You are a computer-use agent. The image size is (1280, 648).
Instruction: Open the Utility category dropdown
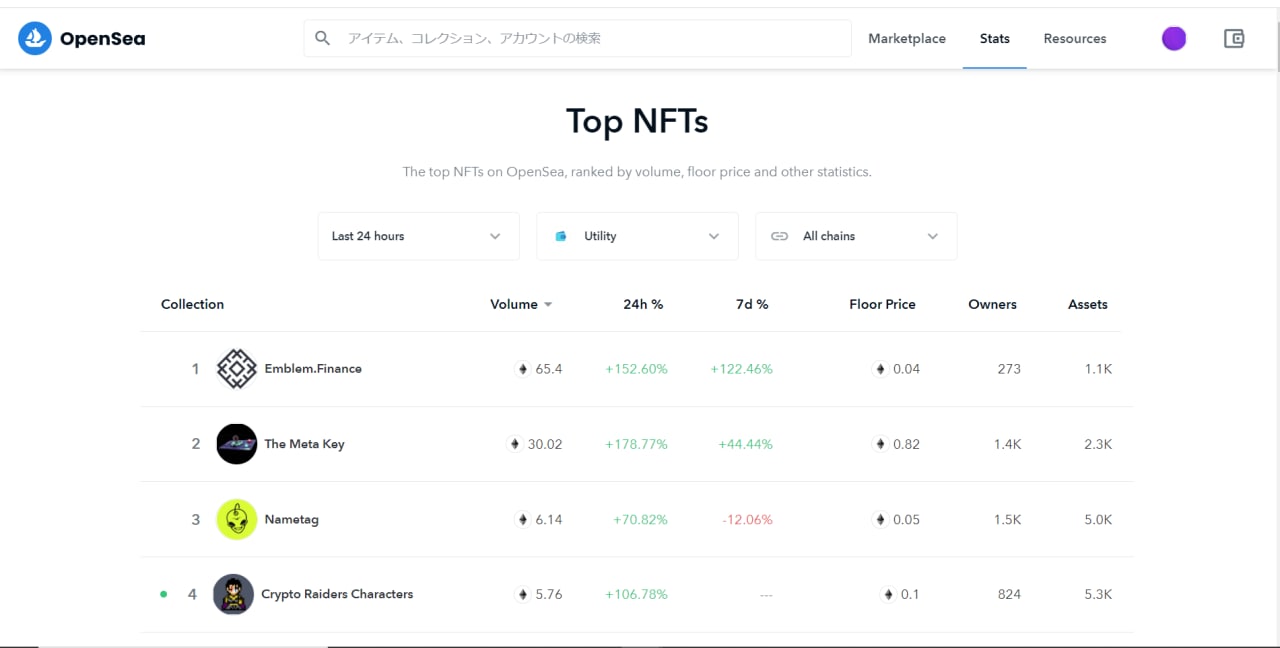coord(637,236)
